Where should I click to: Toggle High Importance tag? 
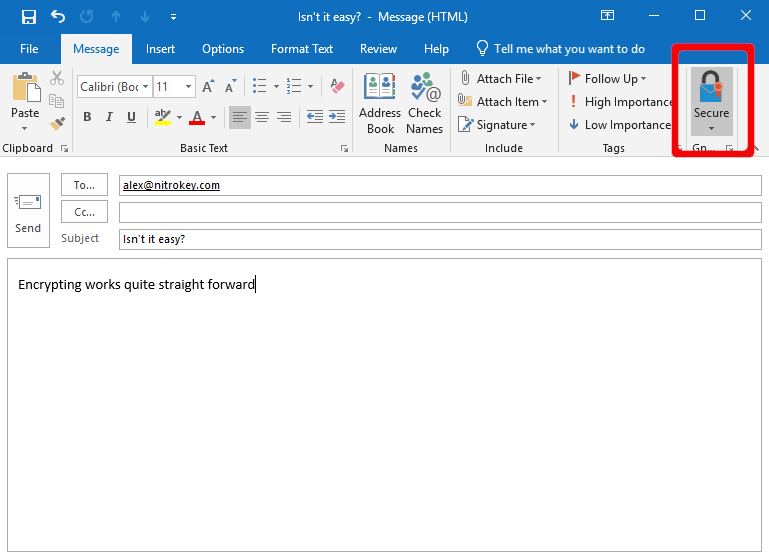[621, 102]
